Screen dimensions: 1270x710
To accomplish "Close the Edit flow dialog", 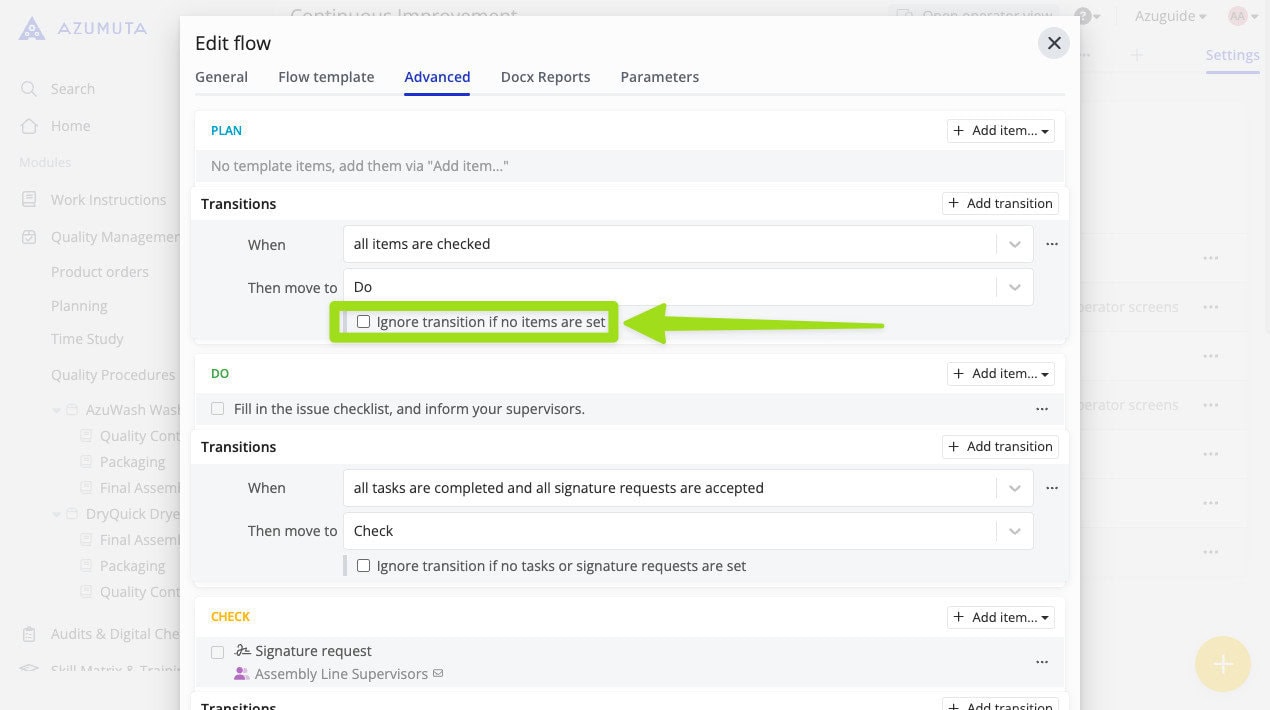I will [1053, 44].
